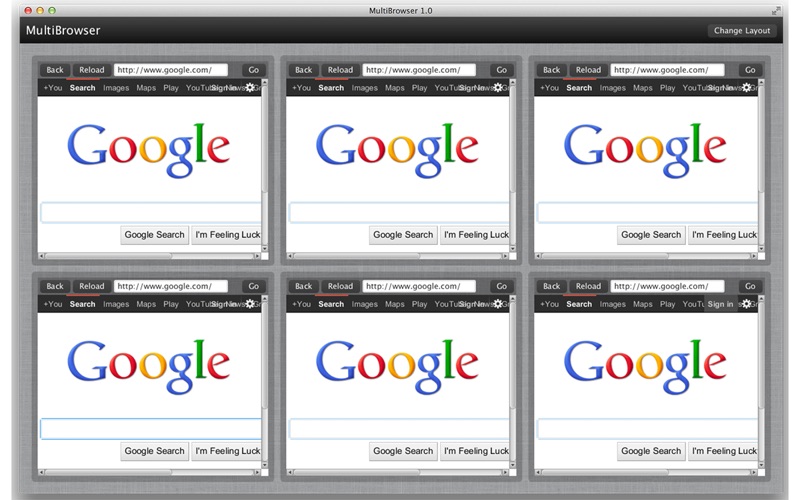Click the left scroll arrow in the top-left pane
800x500 pixels.
(x=41, y=256)
